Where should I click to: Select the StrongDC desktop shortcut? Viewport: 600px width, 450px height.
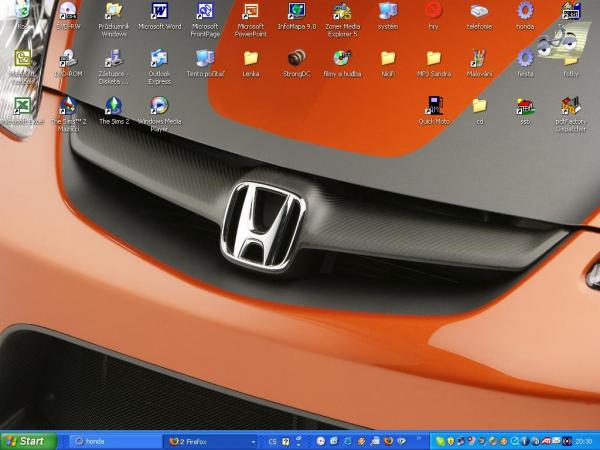(296, 59)
